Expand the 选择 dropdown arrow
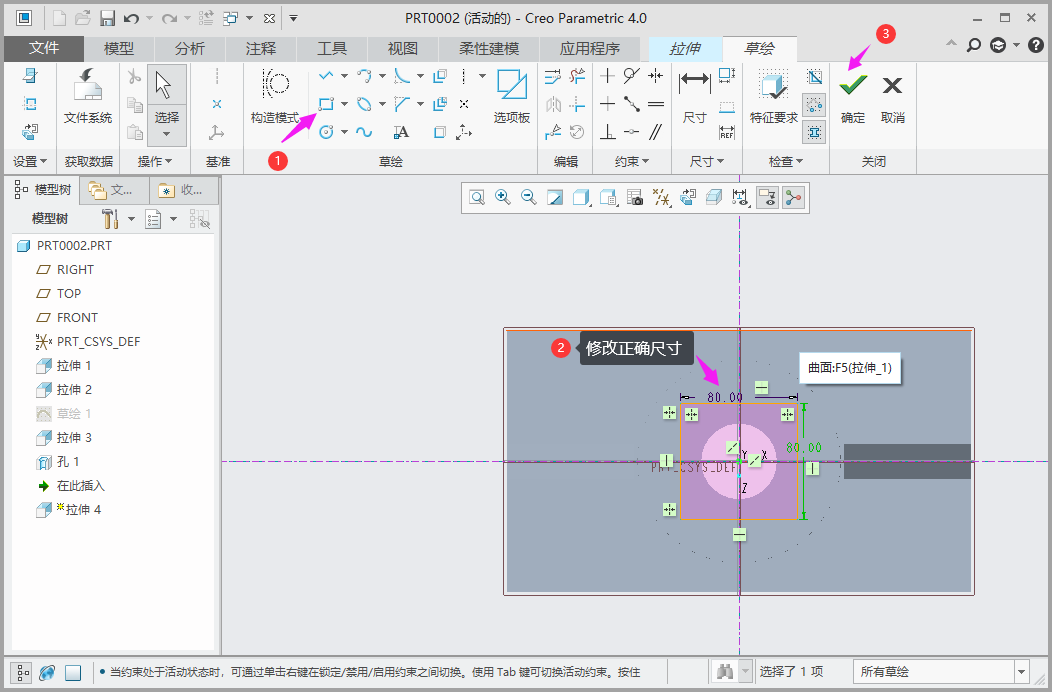Viewport: 1052px width, 692px height. point(166,134)
